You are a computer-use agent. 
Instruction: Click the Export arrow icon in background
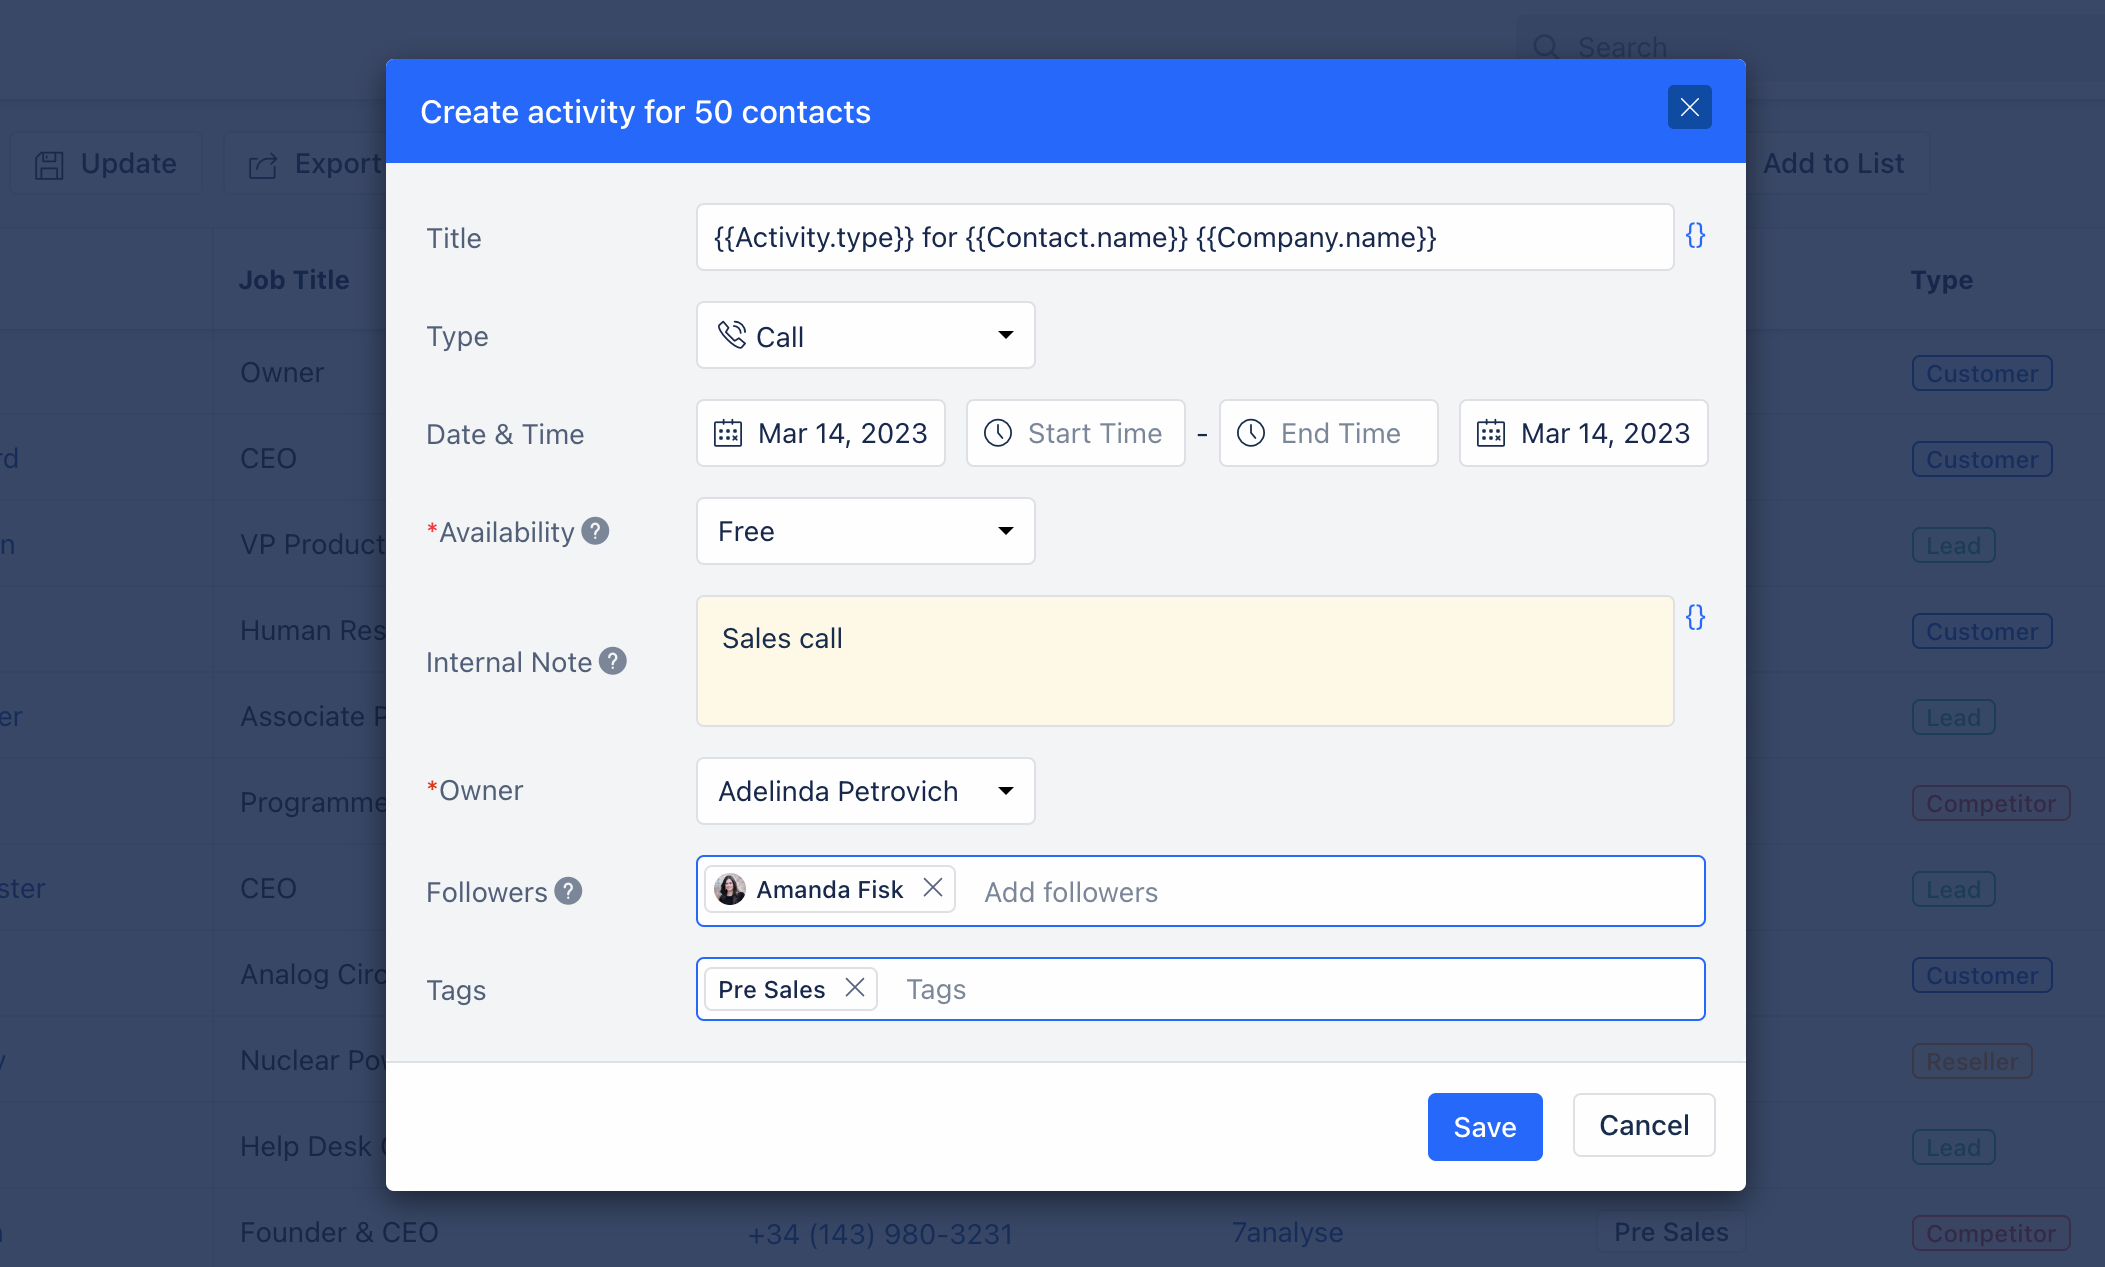pyautogui.click(x=263, y=165)
